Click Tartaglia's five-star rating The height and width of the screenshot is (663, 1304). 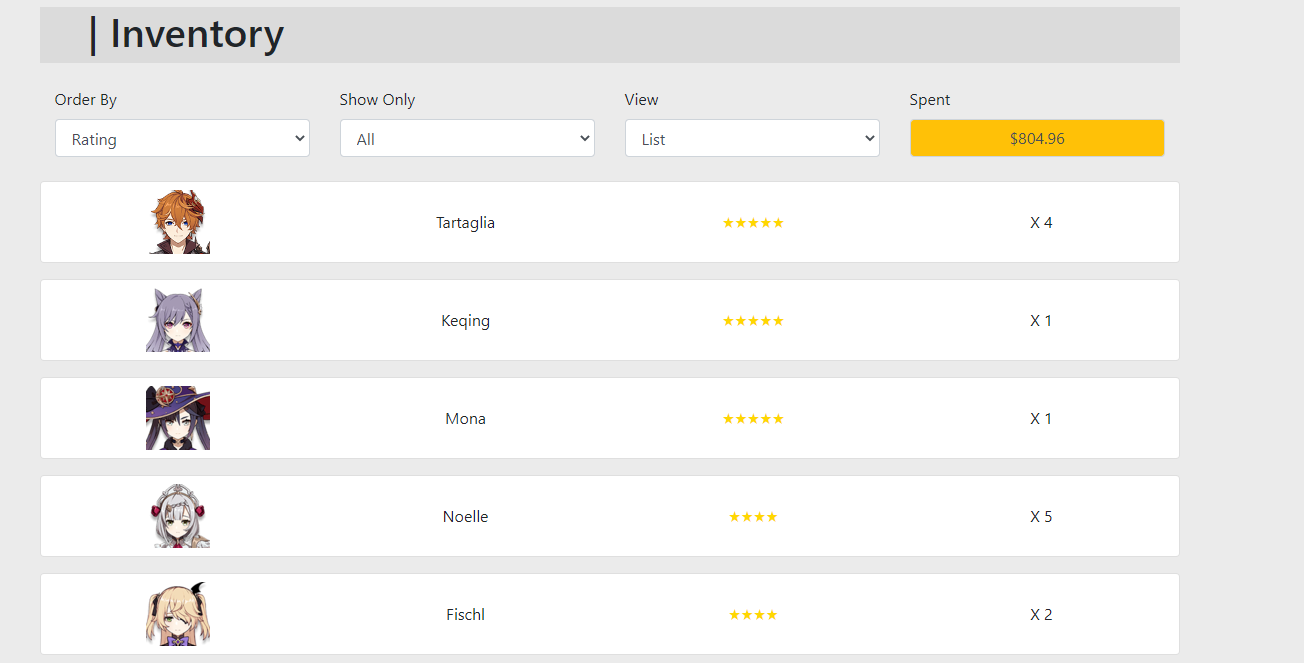[753, 223]
